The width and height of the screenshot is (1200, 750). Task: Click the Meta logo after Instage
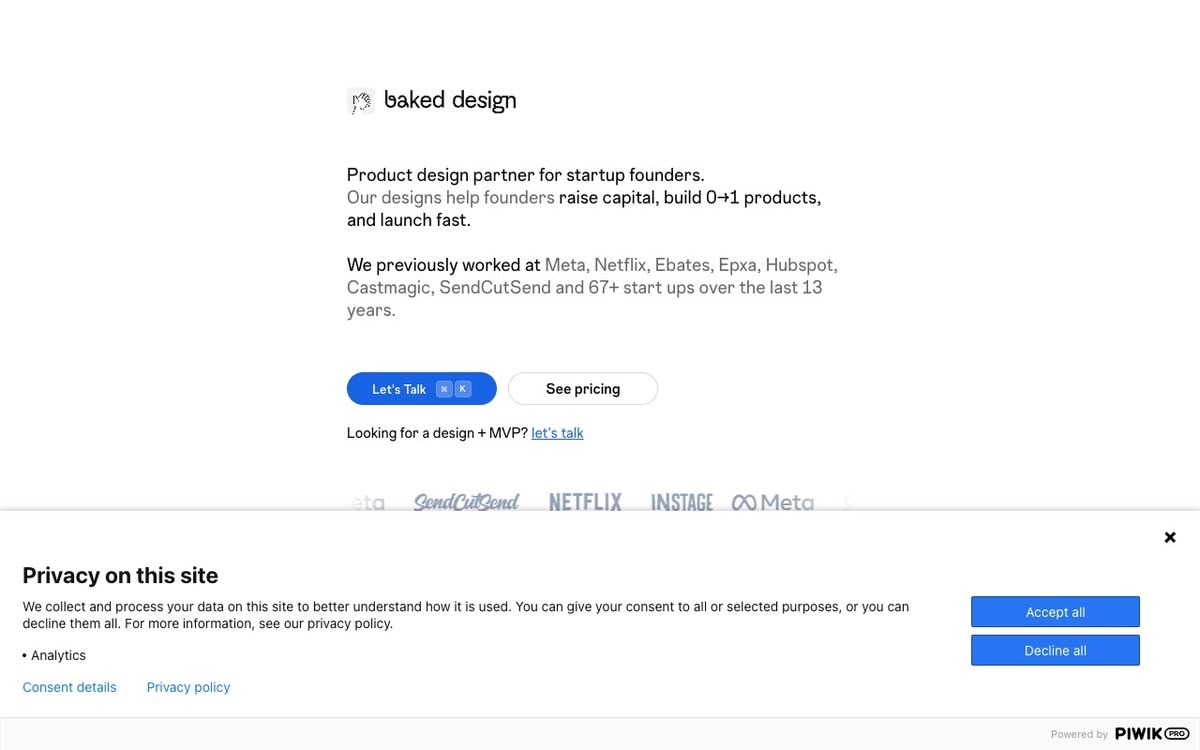click(773, 503)
